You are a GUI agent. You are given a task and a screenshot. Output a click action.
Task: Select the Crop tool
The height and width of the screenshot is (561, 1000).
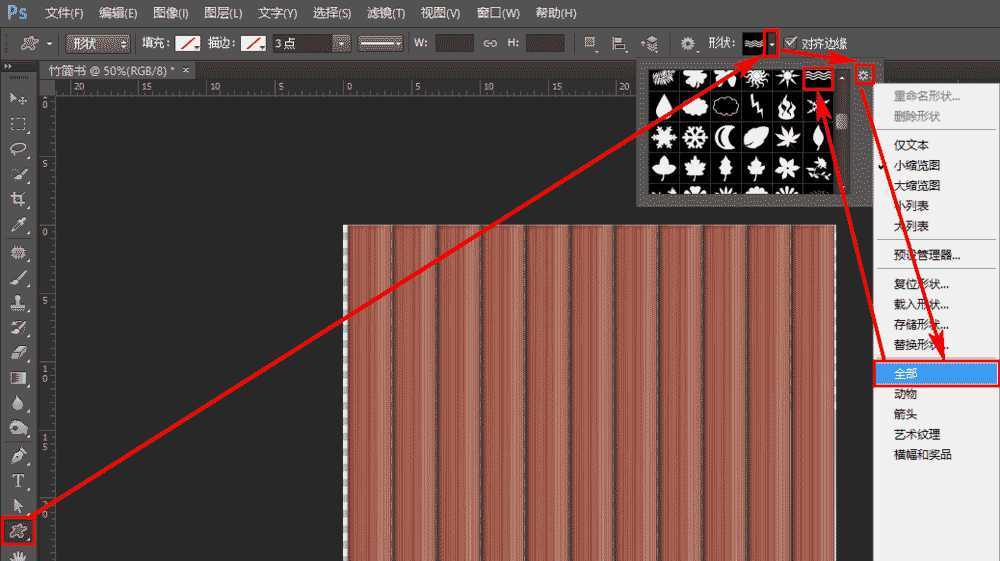tap(18, 200)
